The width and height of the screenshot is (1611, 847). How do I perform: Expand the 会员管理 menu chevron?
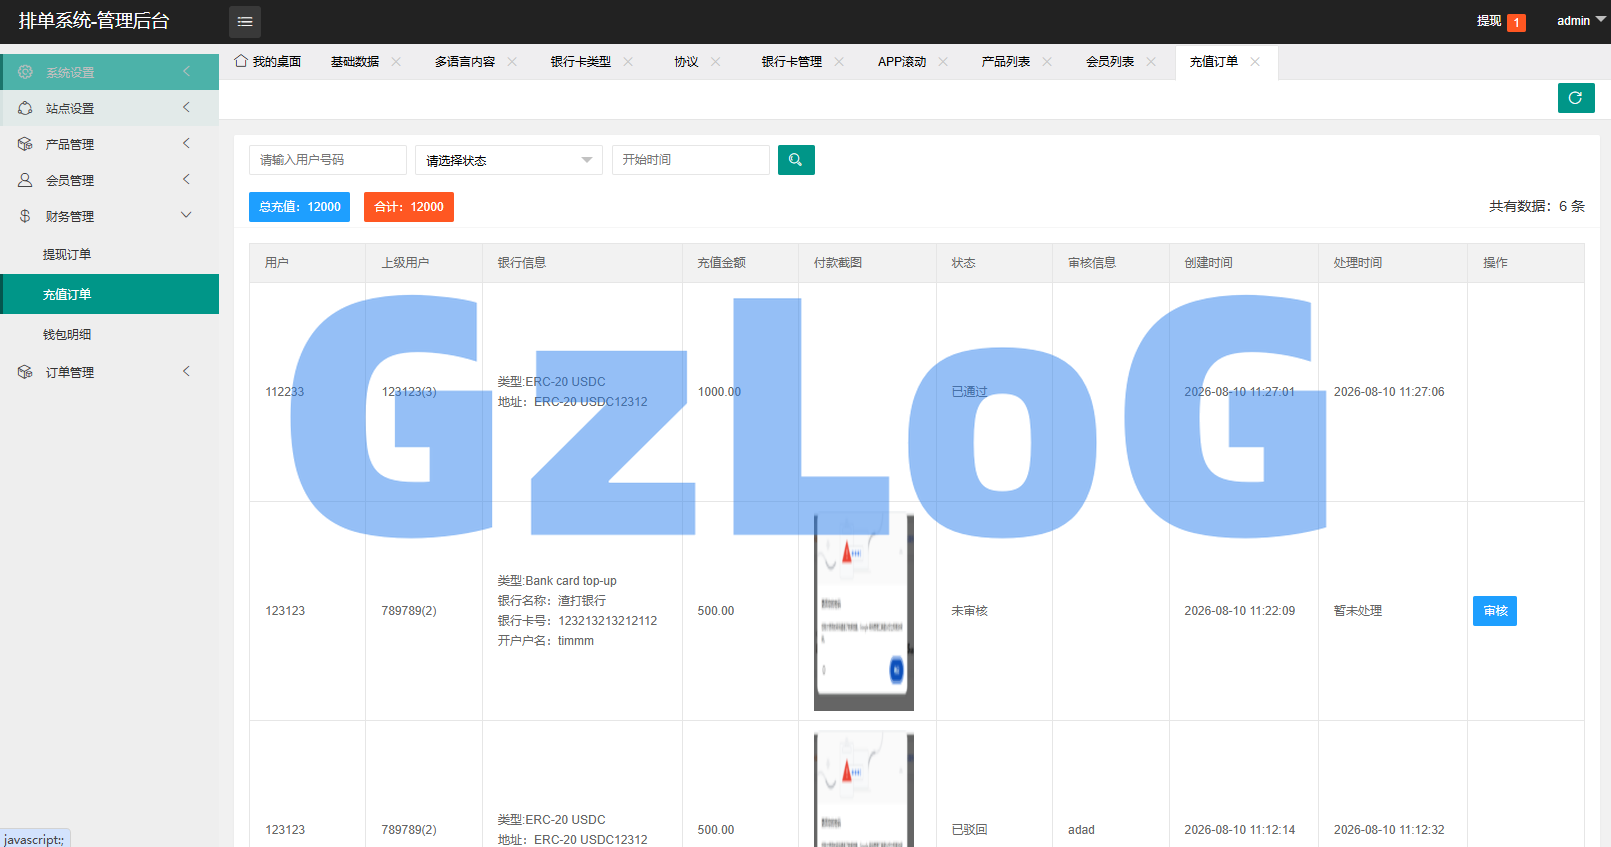pos(186,179)
